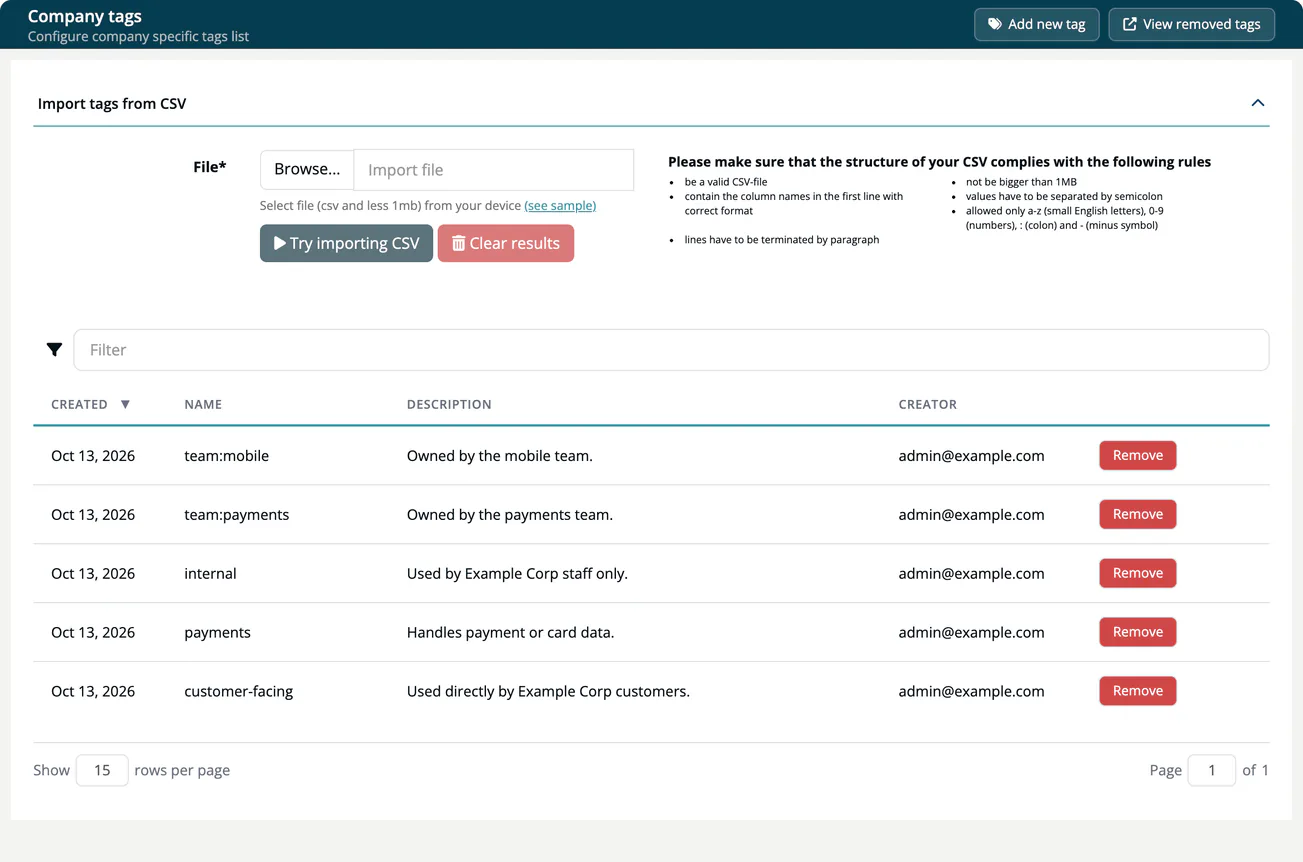Remove the internal tag
The width and height of the screenshot is (1303, 862).
point(1138,574)
